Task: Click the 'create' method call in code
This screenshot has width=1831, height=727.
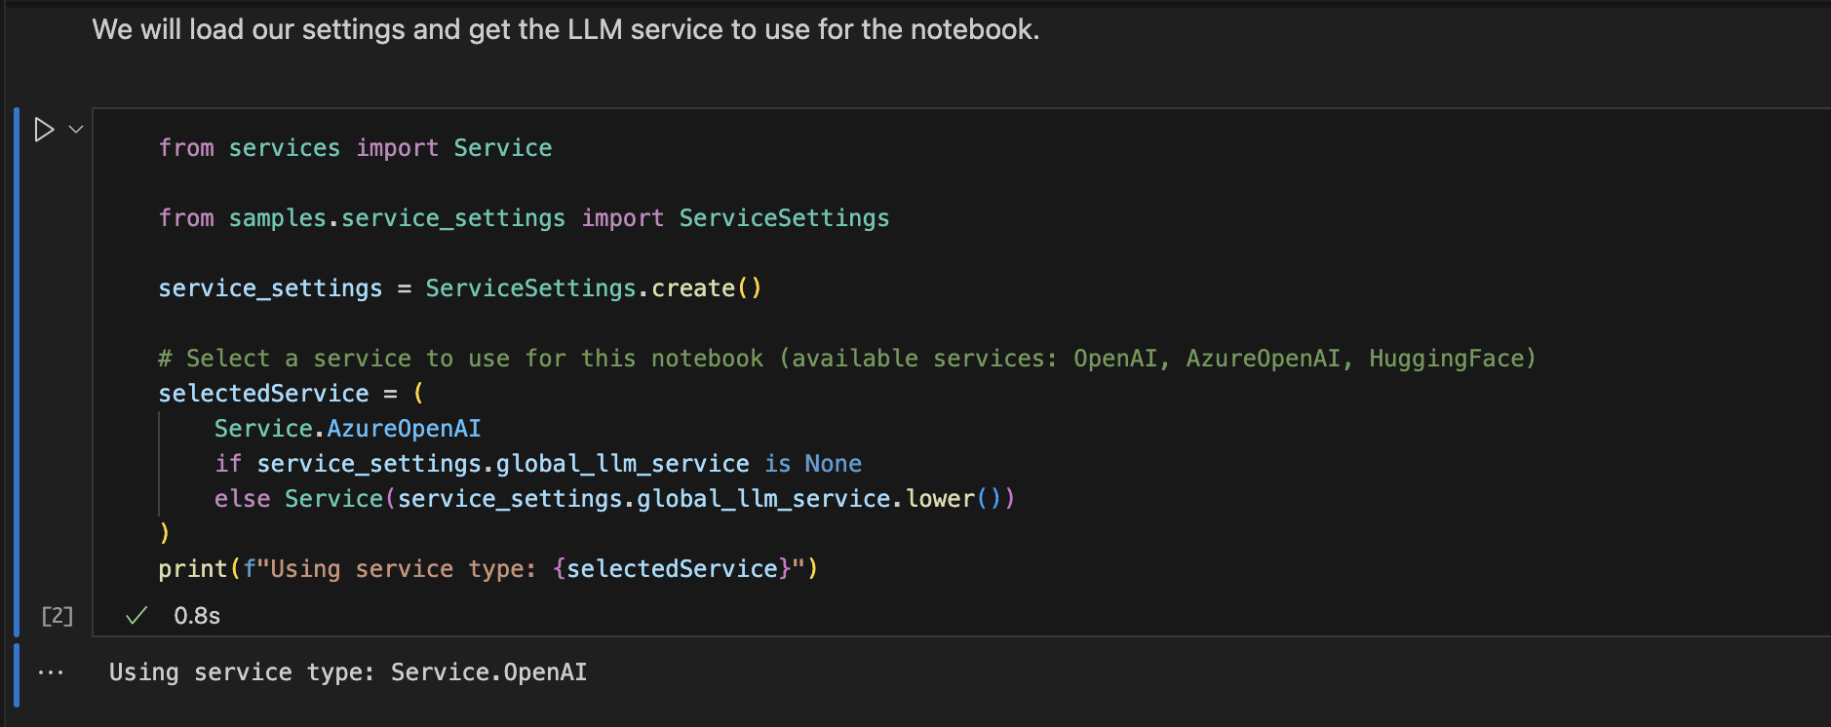Action: pos(693,288)
